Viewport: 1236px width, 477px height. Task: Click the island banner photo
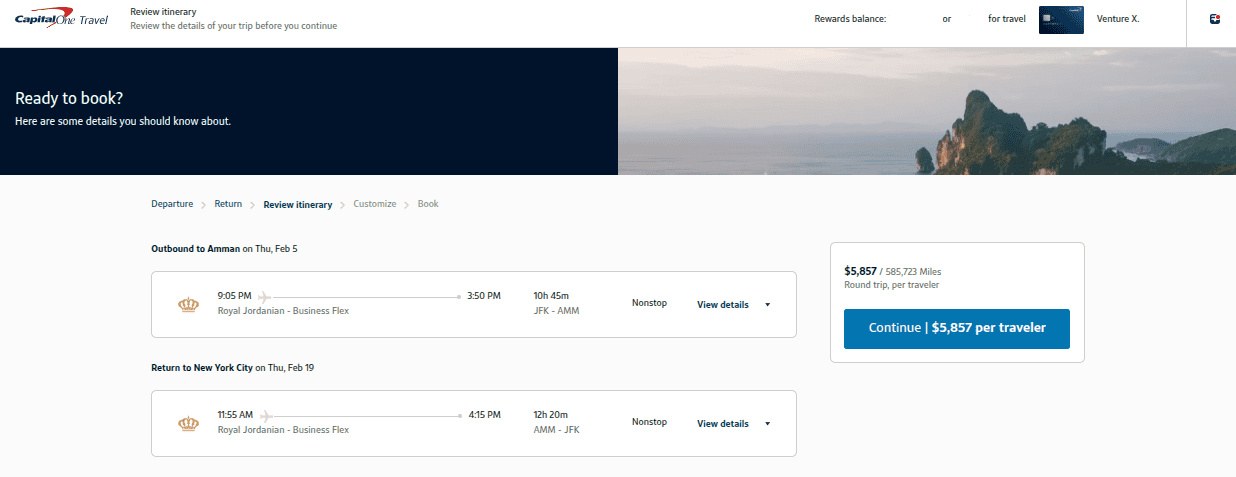[x=927, y=111]
